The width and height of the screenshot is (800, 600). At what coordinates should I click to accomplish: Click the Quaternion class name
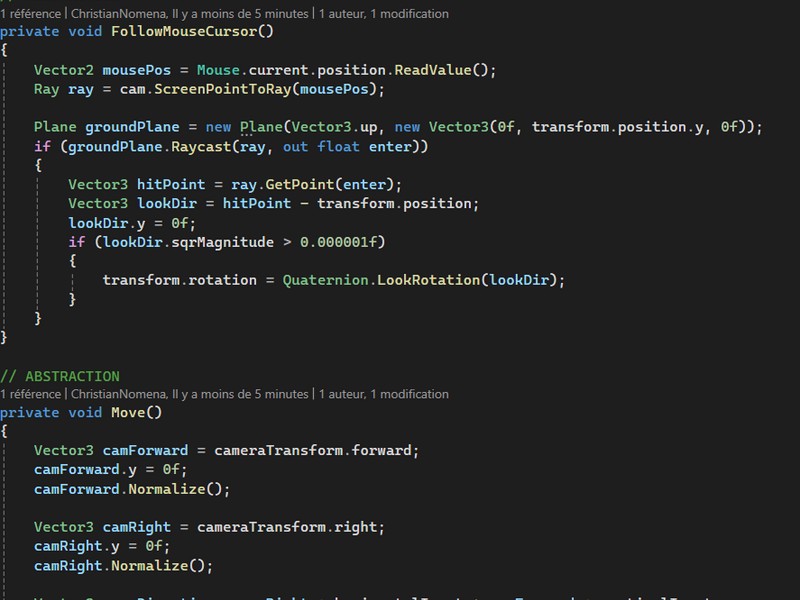click(x=326, y=280)
